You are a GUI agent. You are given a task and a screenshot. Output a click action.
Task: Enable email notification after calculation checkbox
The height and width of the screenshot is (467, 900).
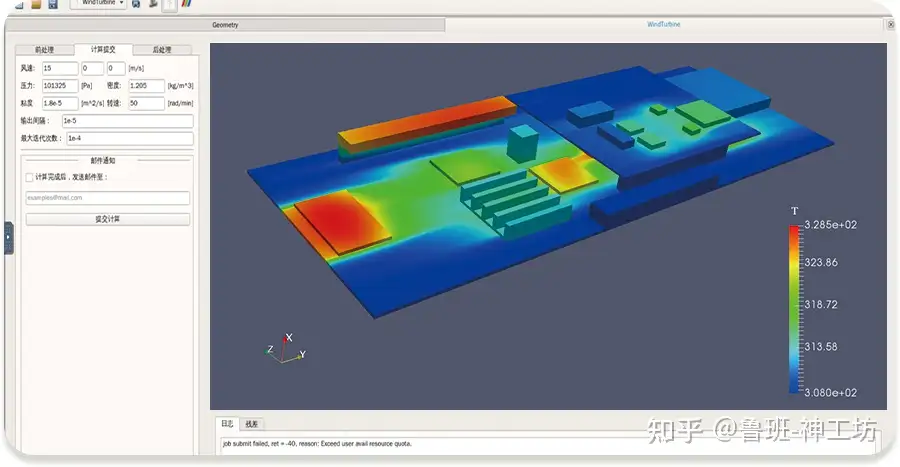pyautogui.click(x=29, y=177)
